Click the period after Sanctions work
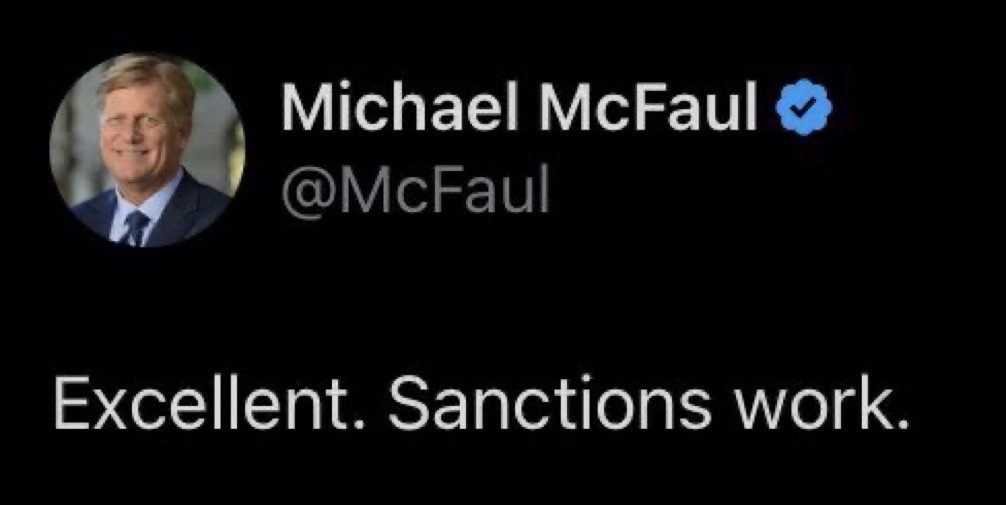1006x505 pixels. coord(901,424)
